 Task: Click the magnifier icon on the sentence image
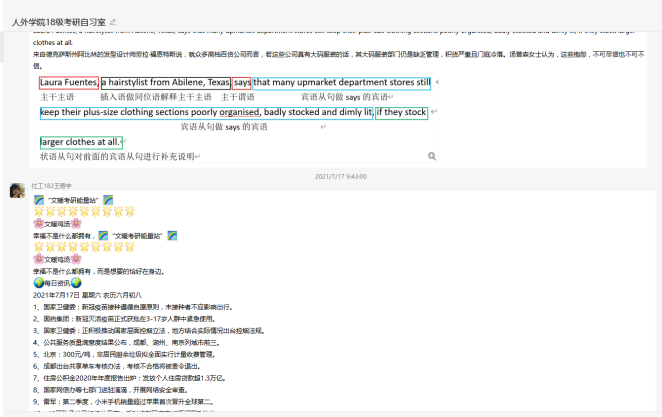coord(431,156)
